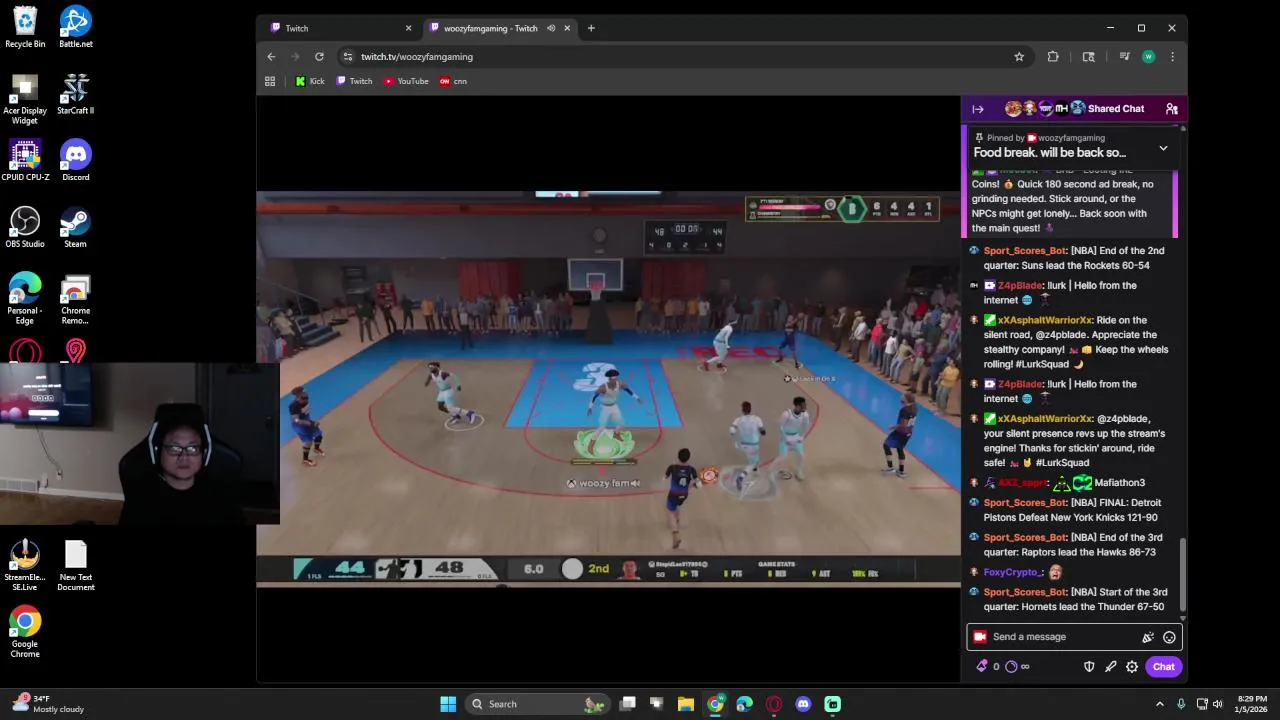Open the Bits icon below chat
Viewport: 1280px width, 720px height.
[x=982, y=666]
